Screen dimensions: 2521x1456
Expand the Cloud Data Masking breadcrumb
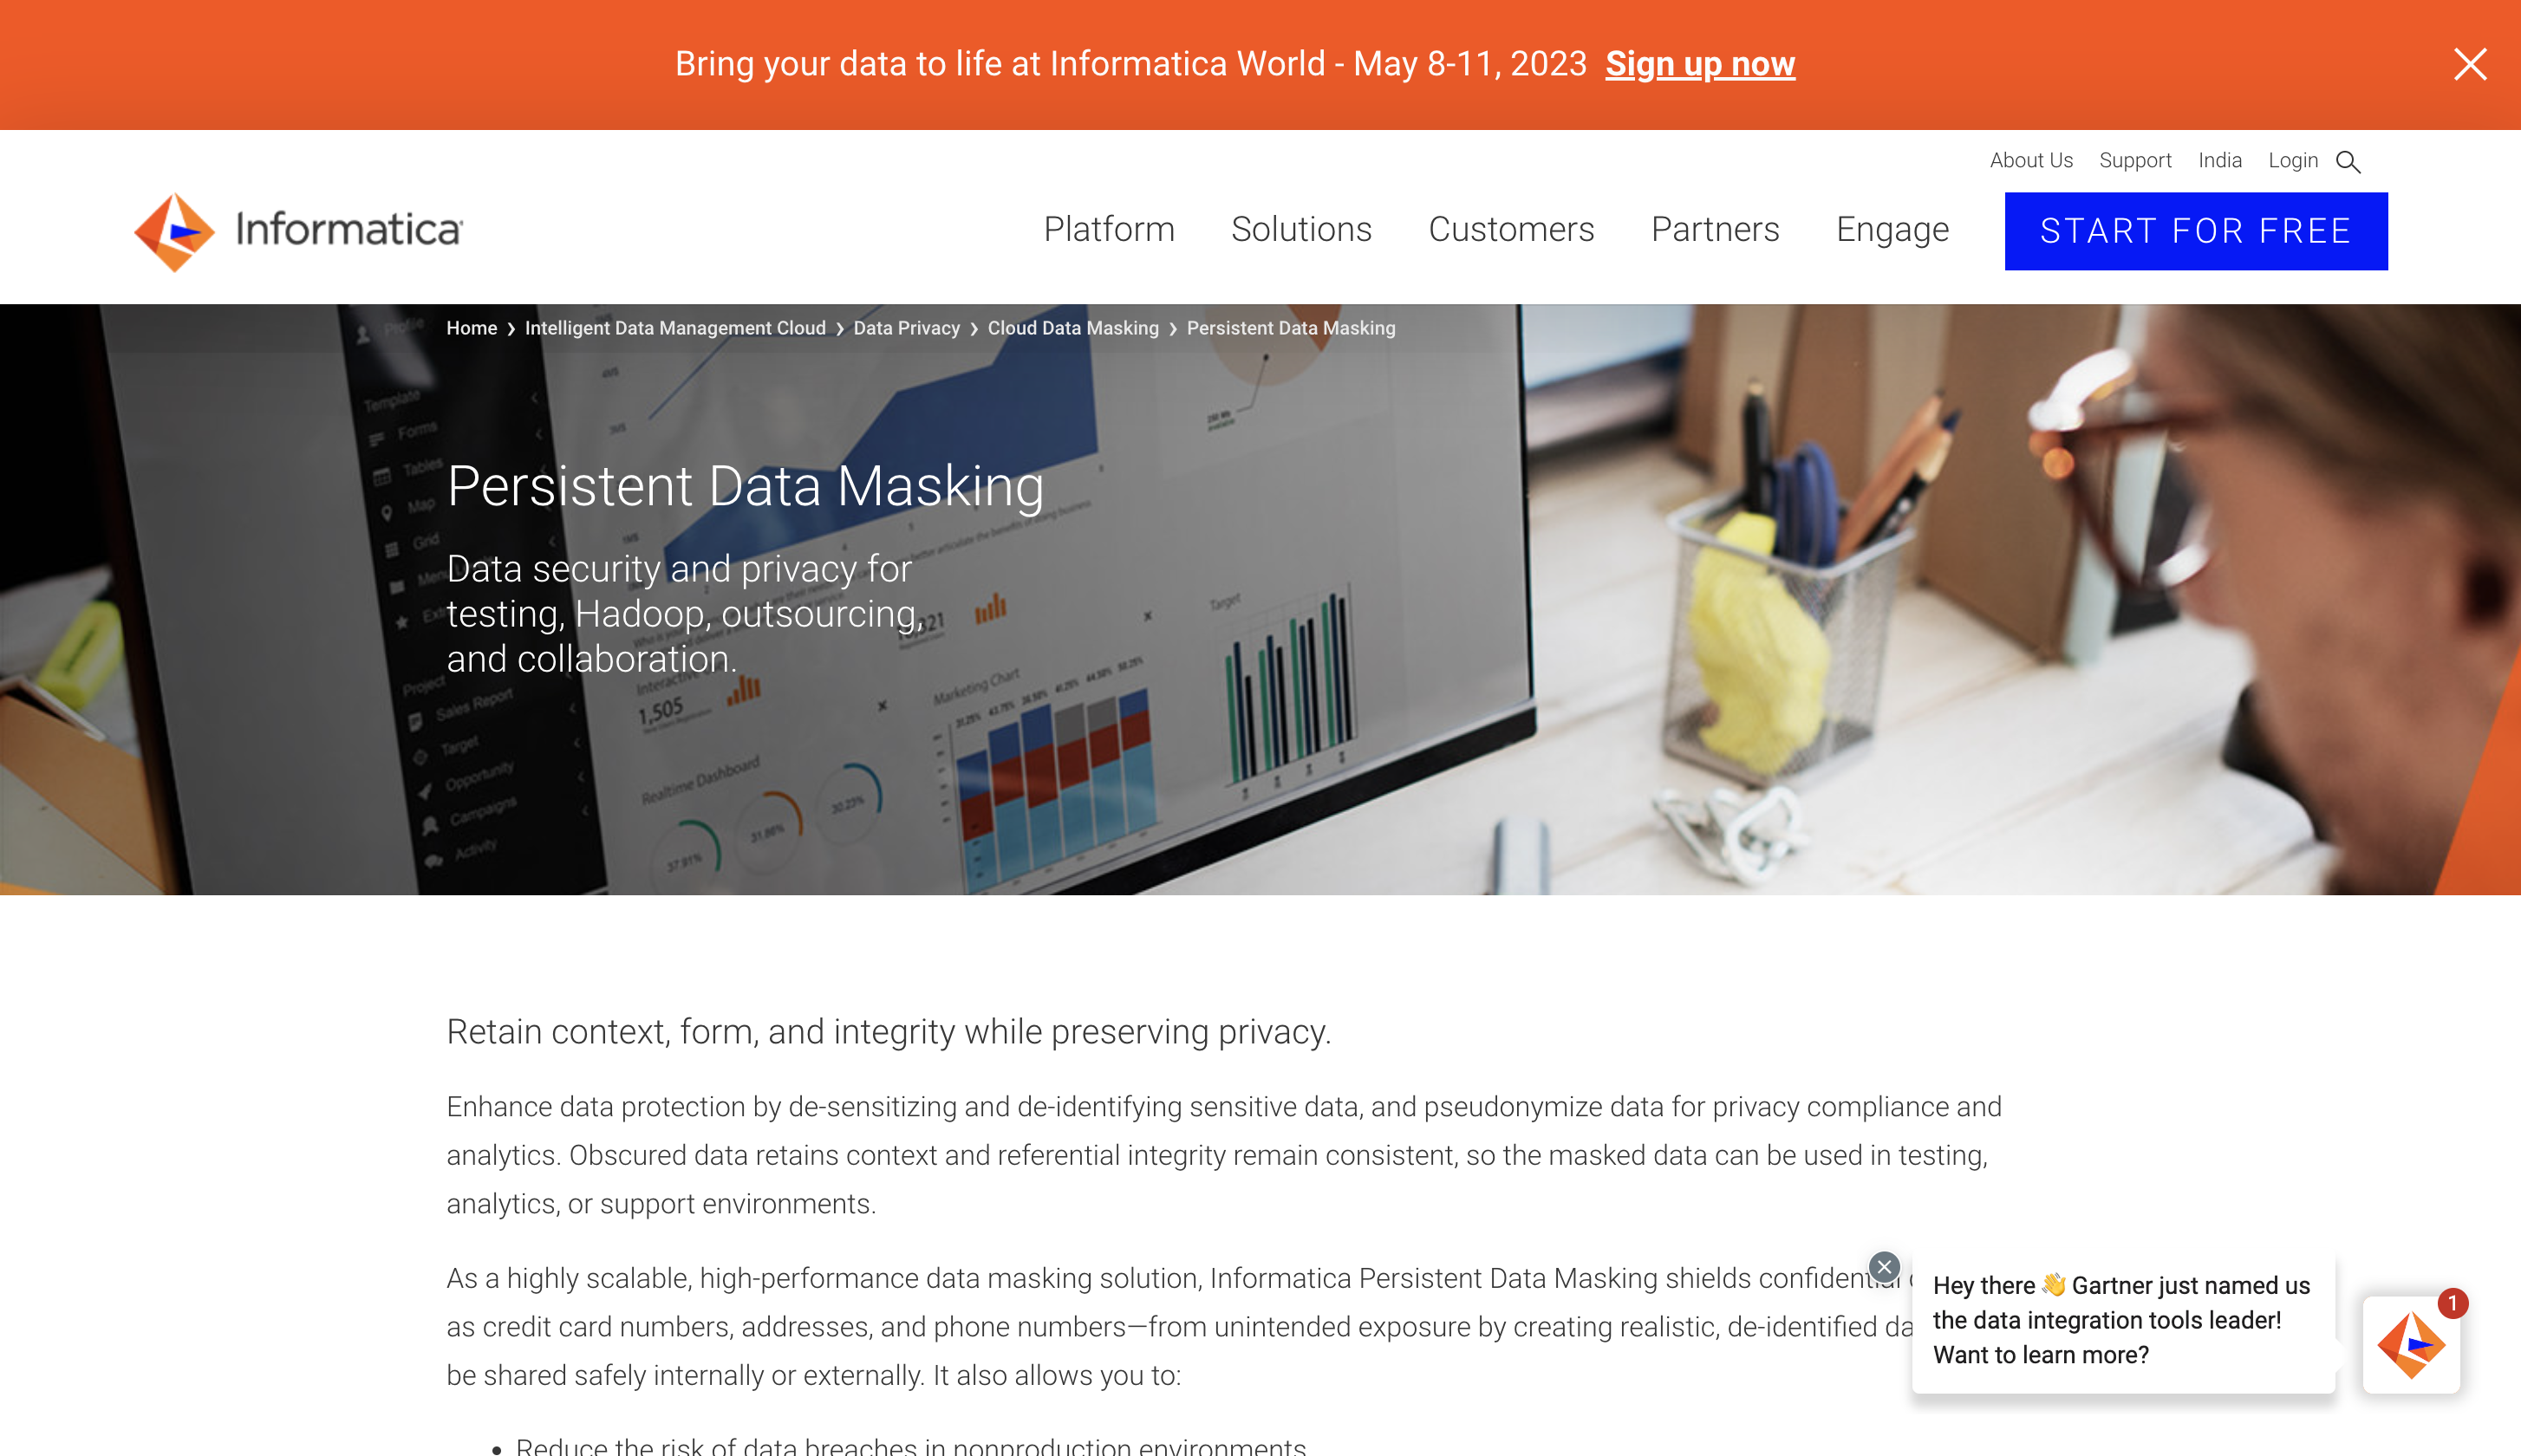tap(1073, 328)
